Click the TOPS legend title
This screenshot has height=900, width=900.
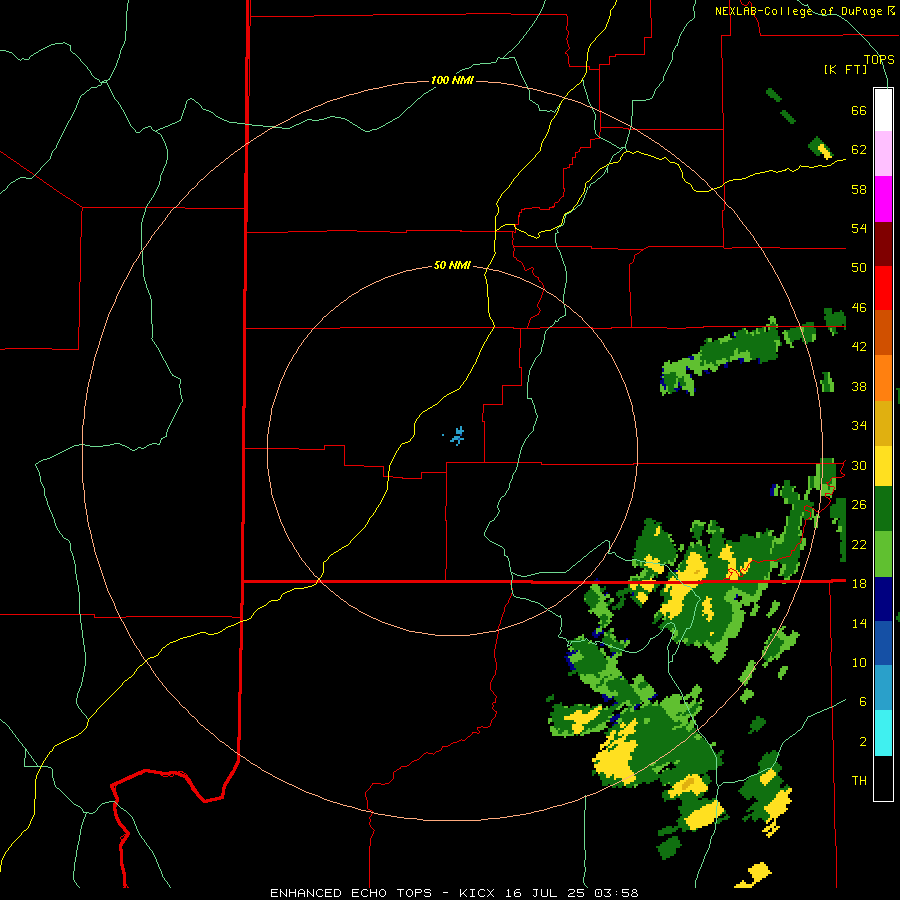click(x=879, y=59)
